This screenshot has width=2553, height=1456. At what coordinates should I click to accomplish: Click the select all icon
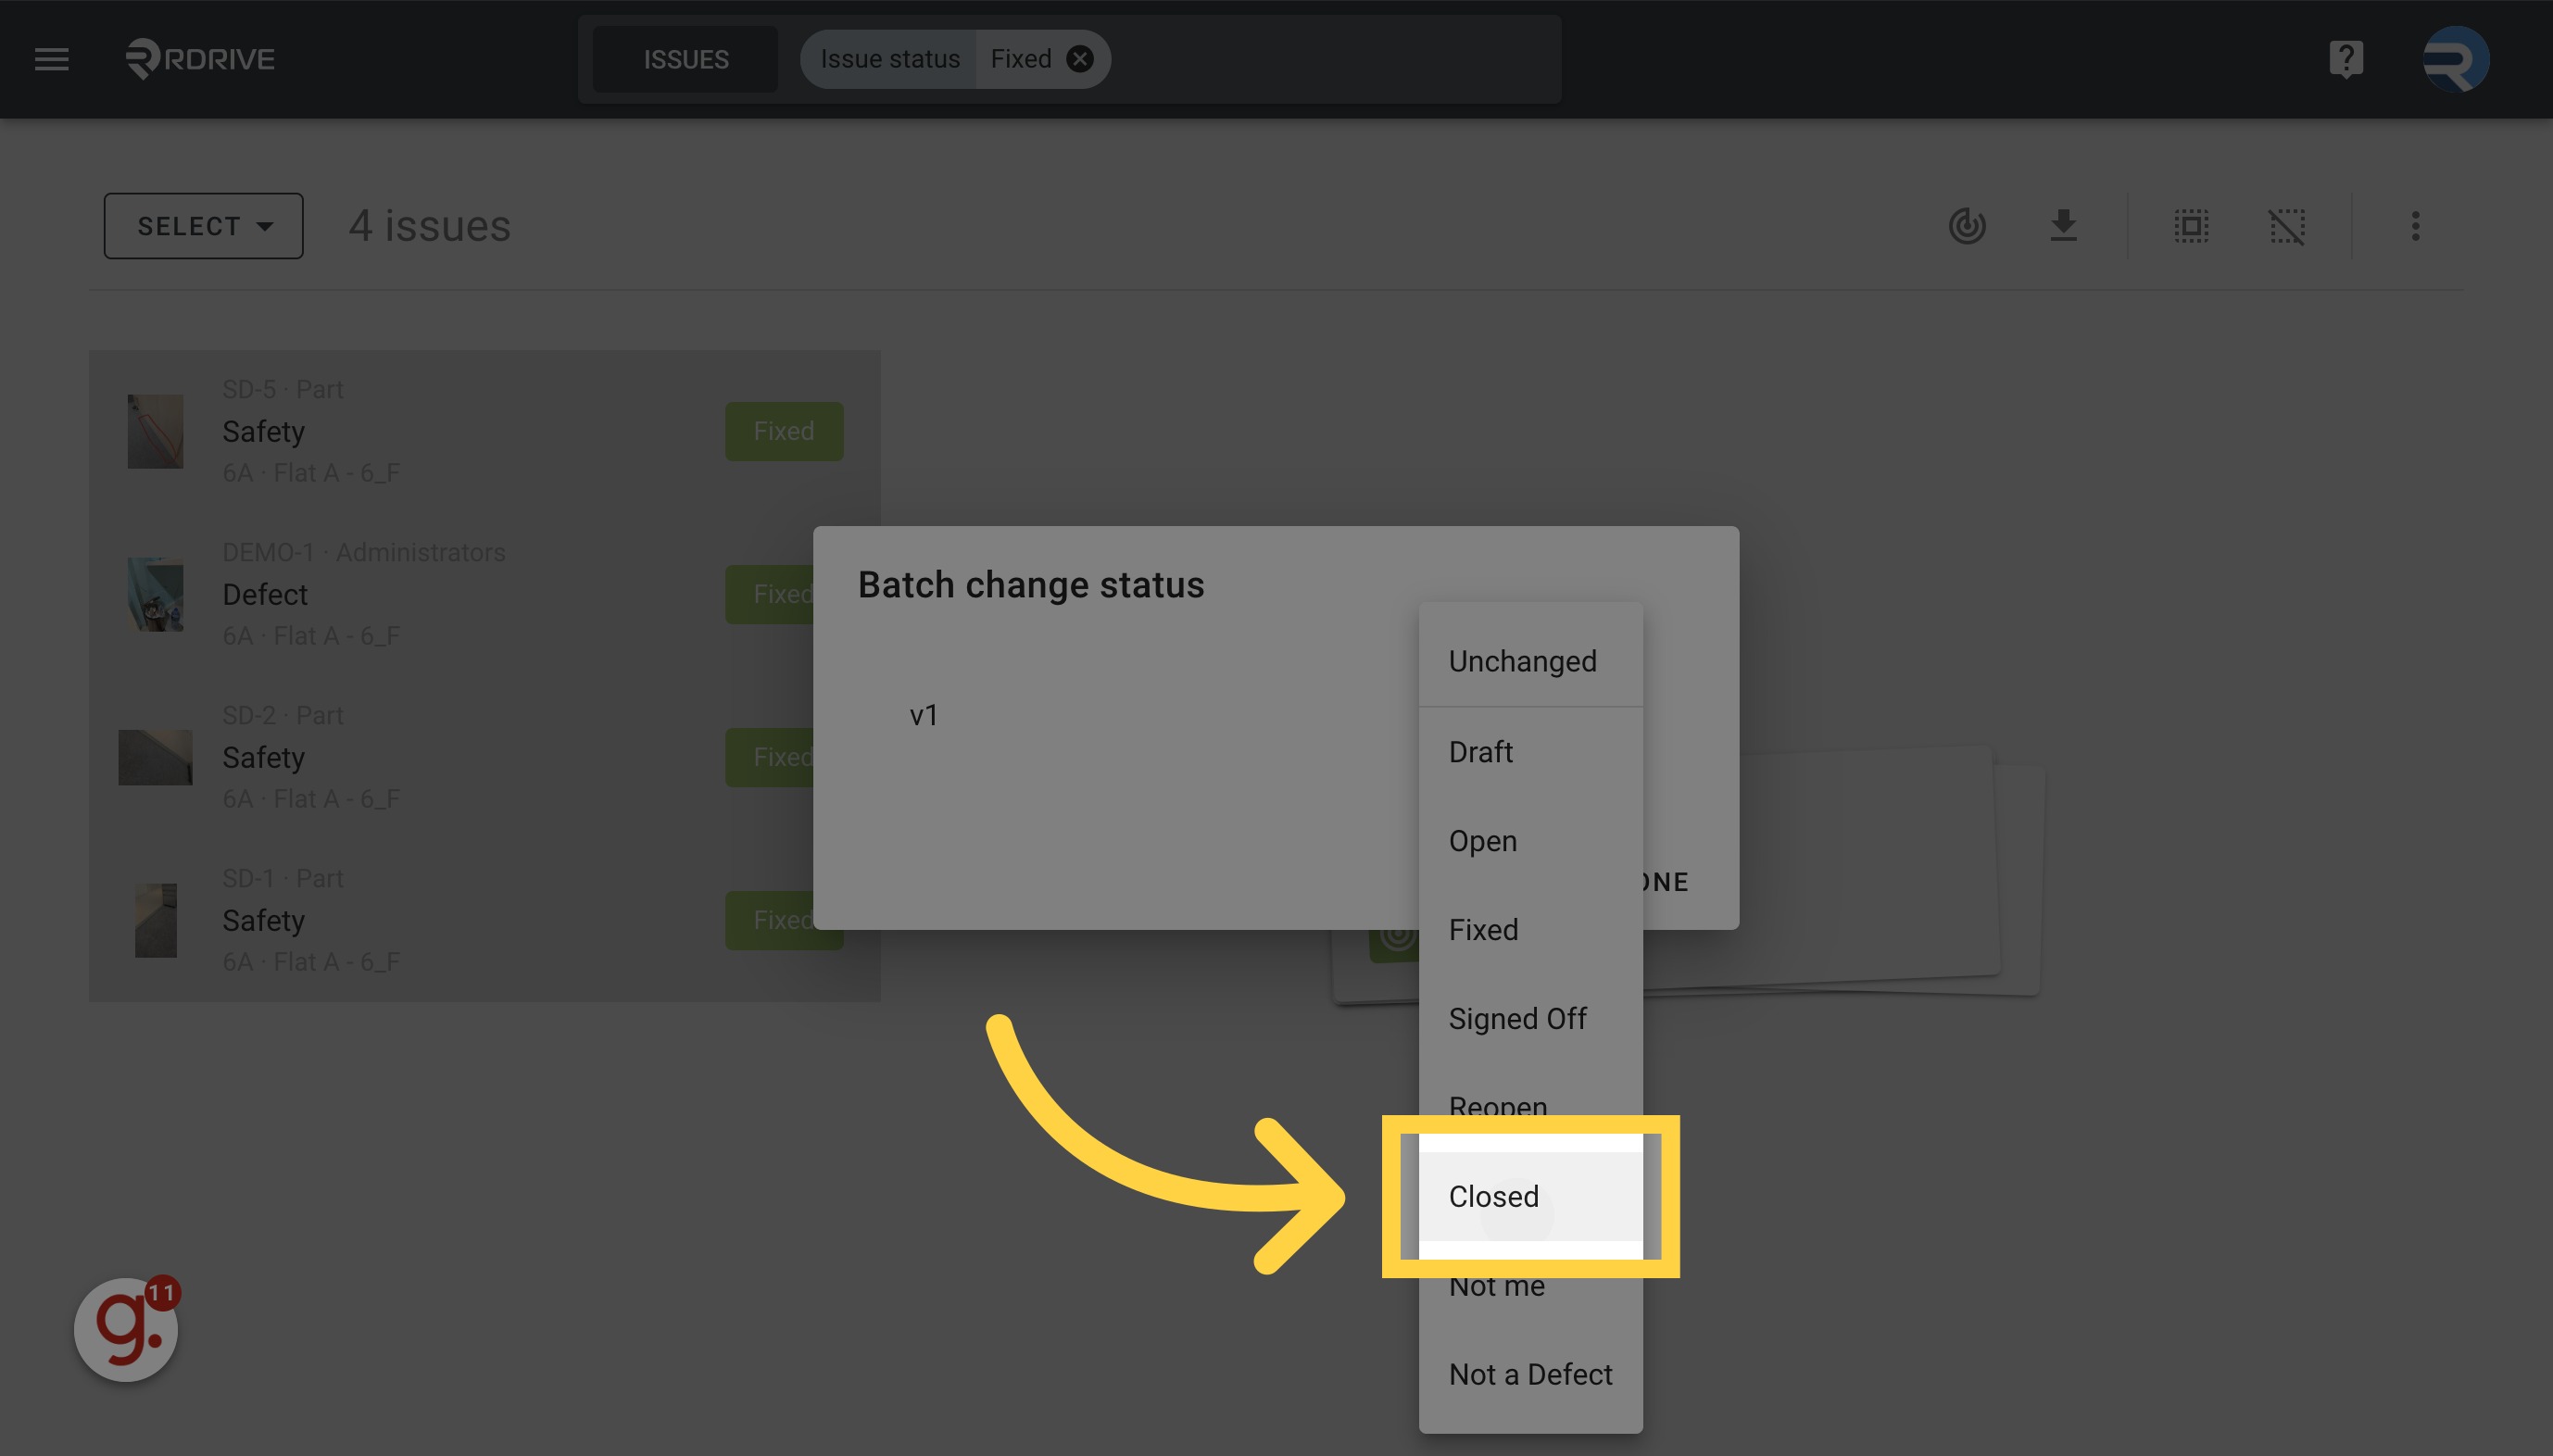coord(2190,226)
